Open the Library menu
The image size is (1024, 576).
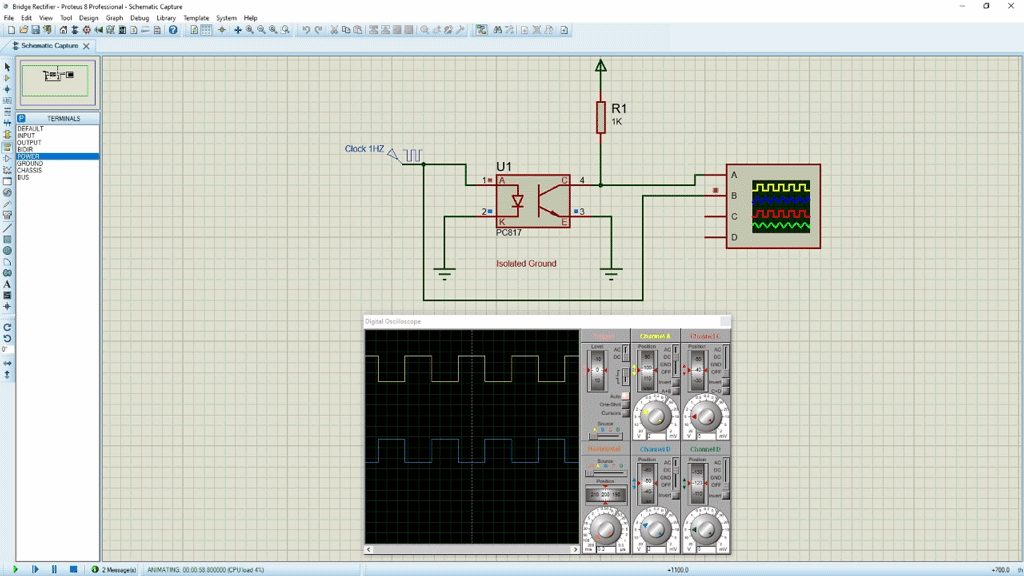[166, 18]
